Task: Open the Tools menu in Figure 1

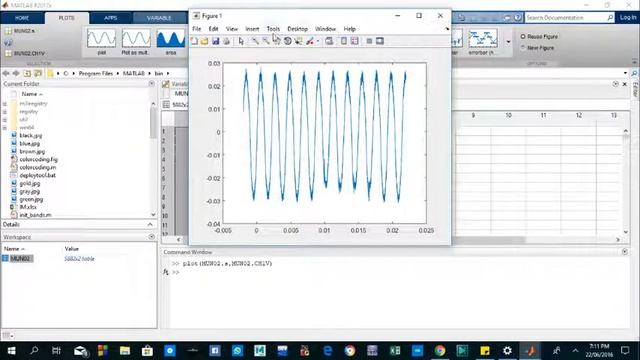Action: tap(273, 29)
